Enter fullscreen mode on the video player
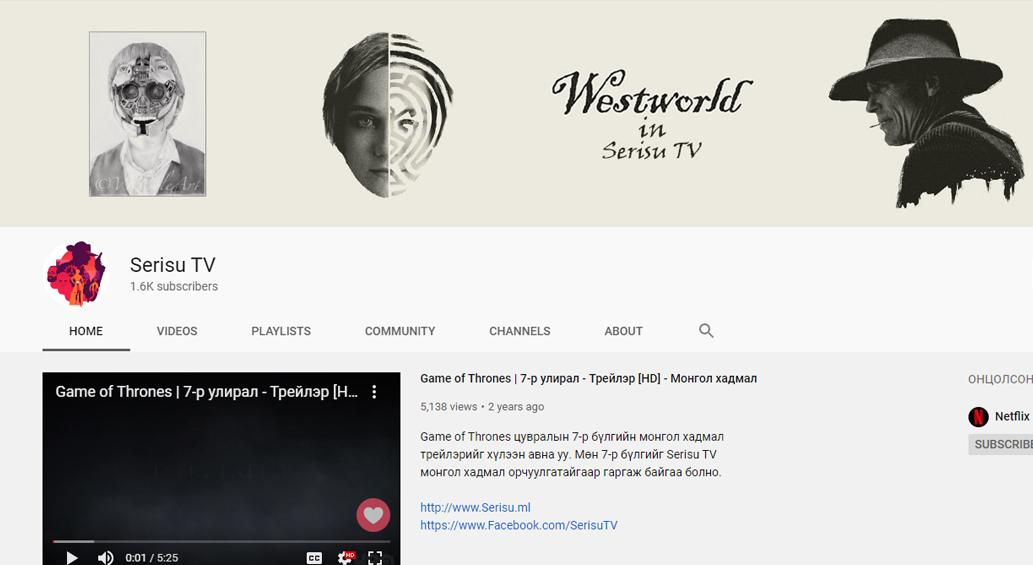Viewport: 1033px width, 565px height. 375,557
